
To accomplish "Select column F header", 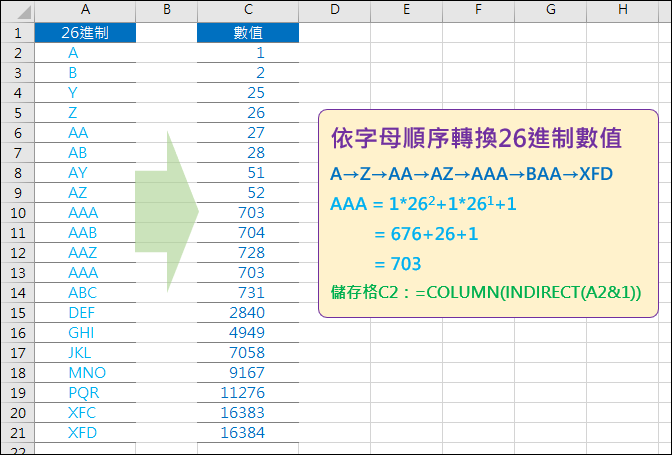I will point(478,11).
